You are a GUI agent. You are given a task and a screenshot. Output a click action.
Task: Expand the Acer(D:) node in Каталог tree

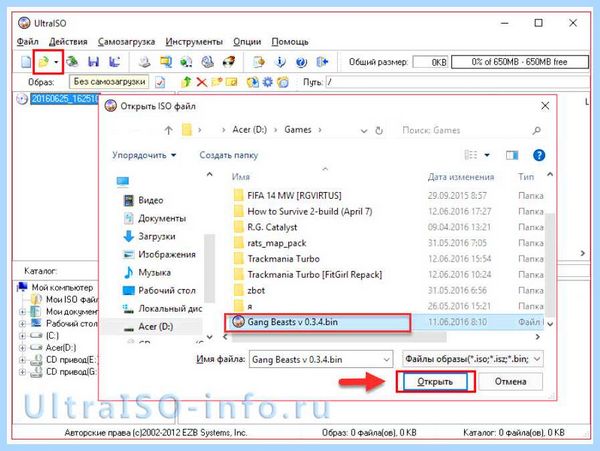pos(23,348)
